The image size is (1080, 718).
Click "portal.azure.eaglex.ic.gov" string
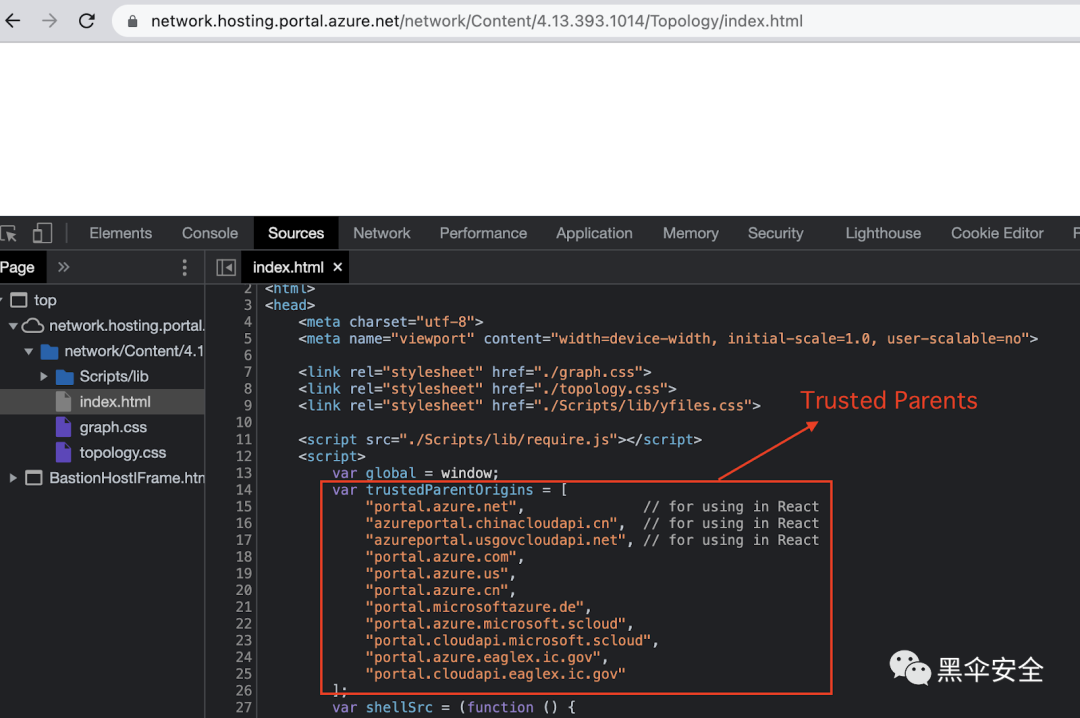(x=483, y=657)
